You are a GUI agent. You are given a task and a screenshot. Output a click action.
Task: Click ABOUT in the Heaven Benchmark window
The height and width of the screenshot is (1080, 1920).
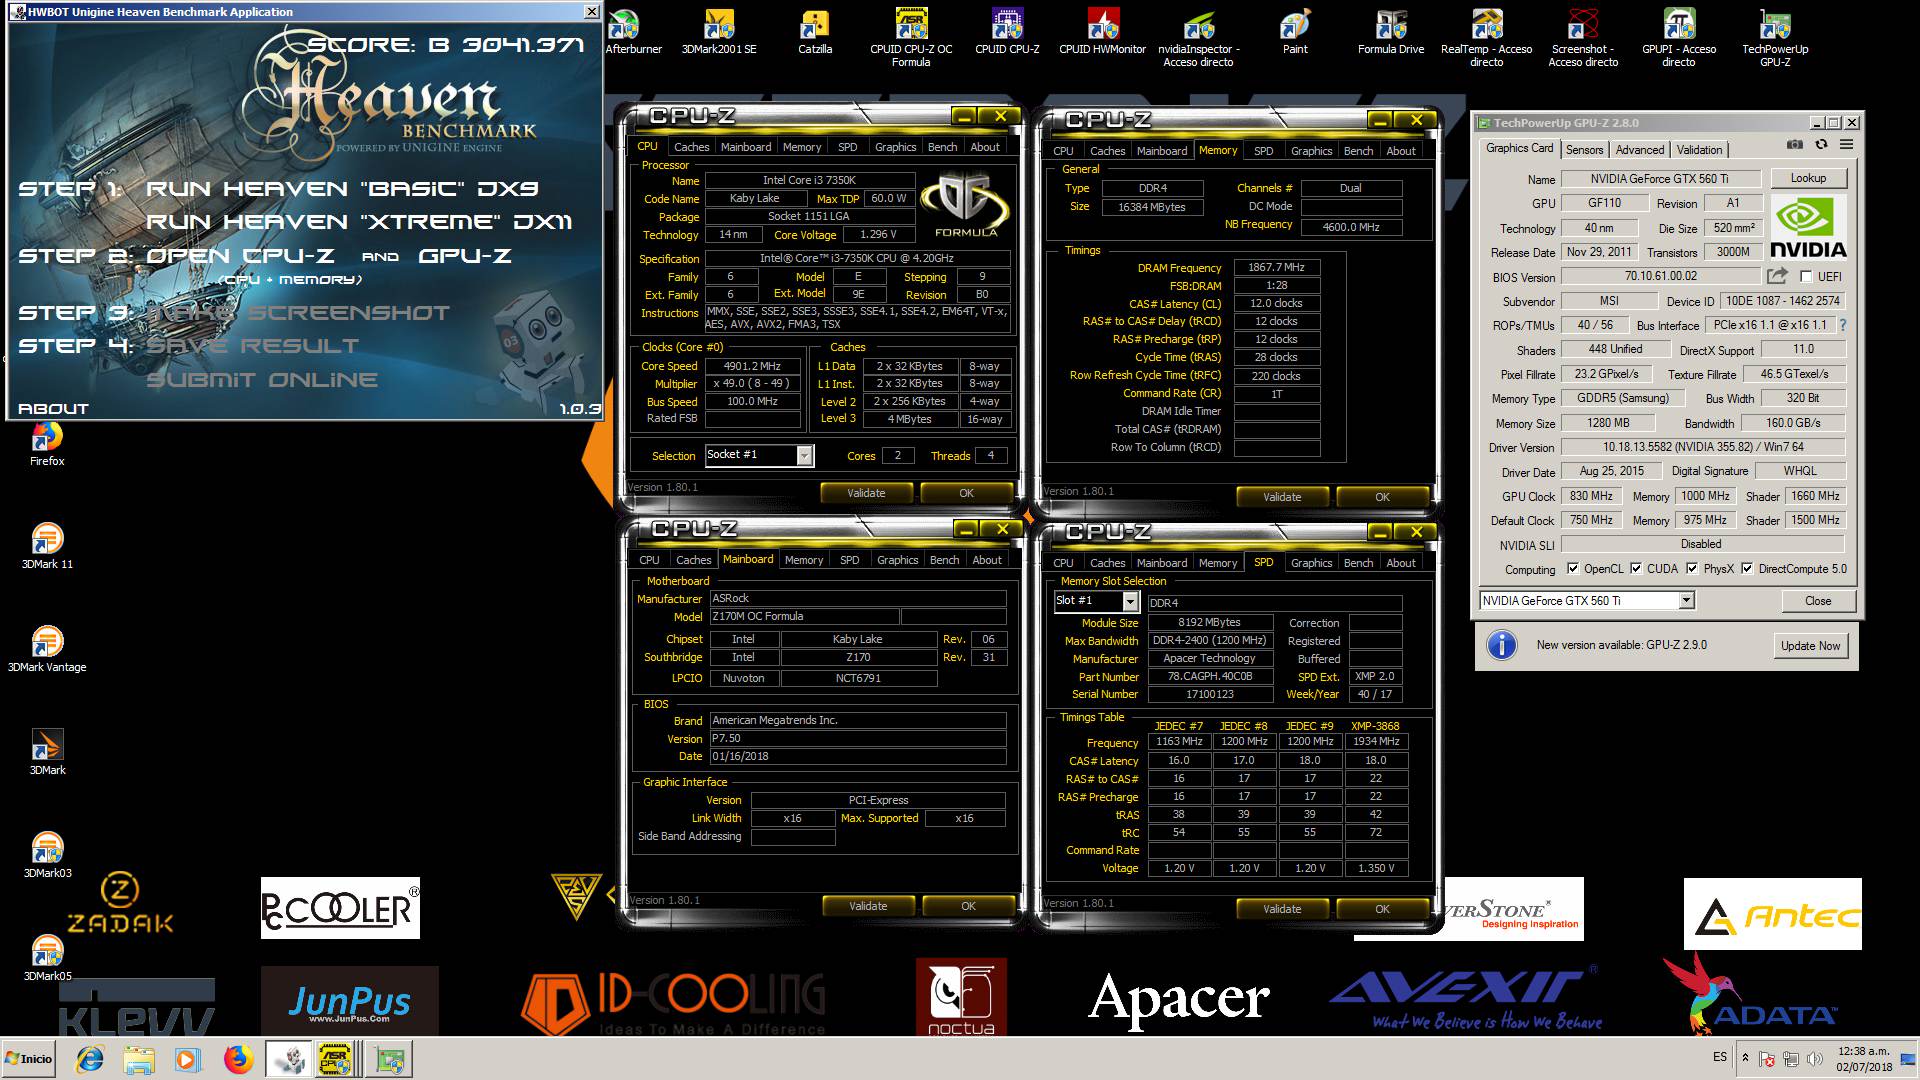pyautogui.click(x=53, y=408)
